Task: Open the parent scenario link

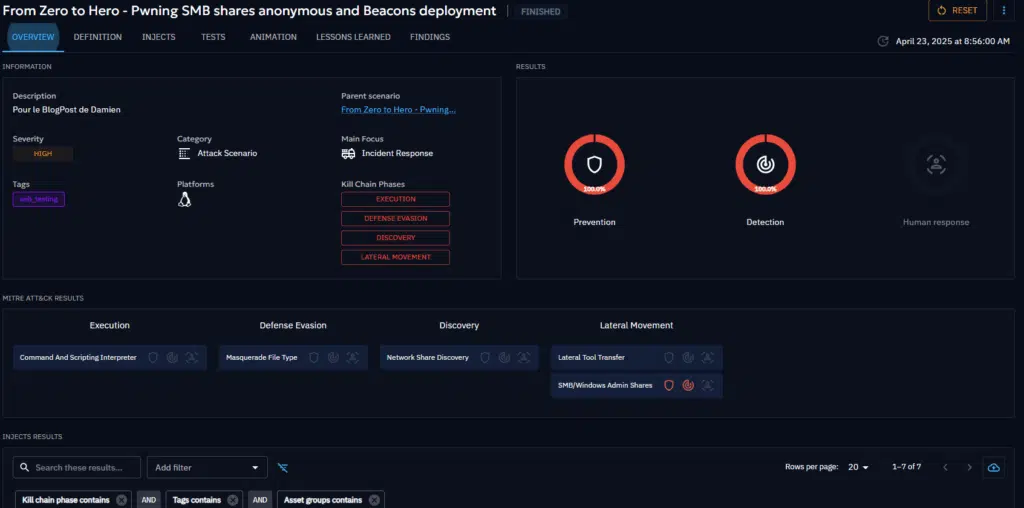Action: (x=398, y=110)
